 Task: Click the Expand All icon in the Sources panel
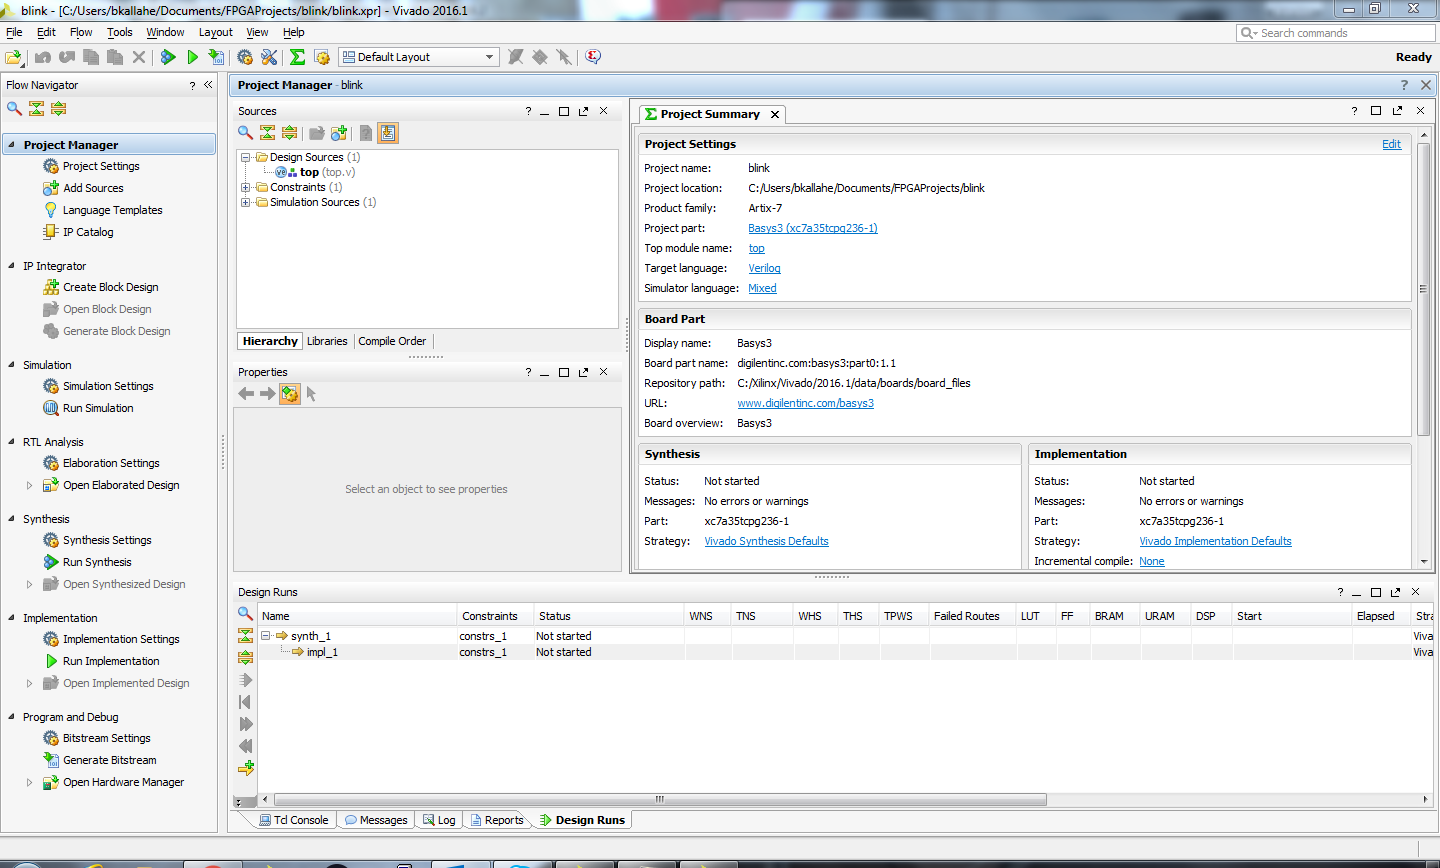point(289,132)
